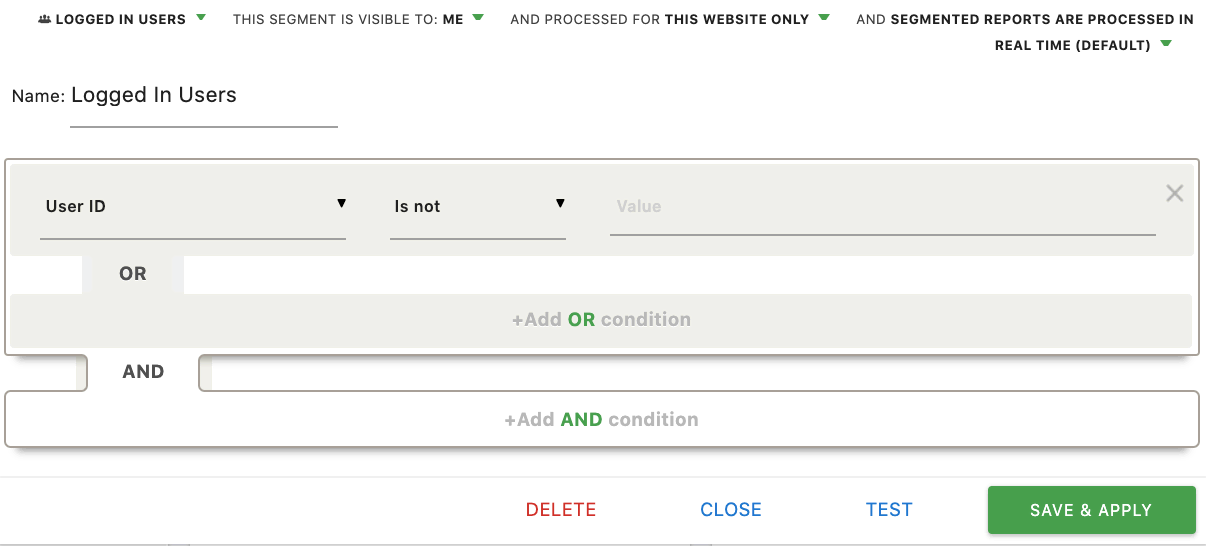Click the 'Is not' selector arrow
Screen dimensions: 1206x546
pos(560,204)
